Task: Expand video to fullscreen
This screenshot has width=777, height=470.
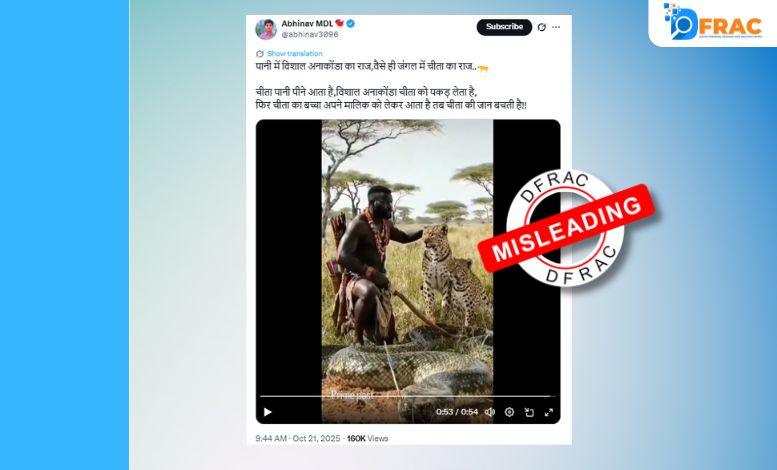Action: [549, 412]
